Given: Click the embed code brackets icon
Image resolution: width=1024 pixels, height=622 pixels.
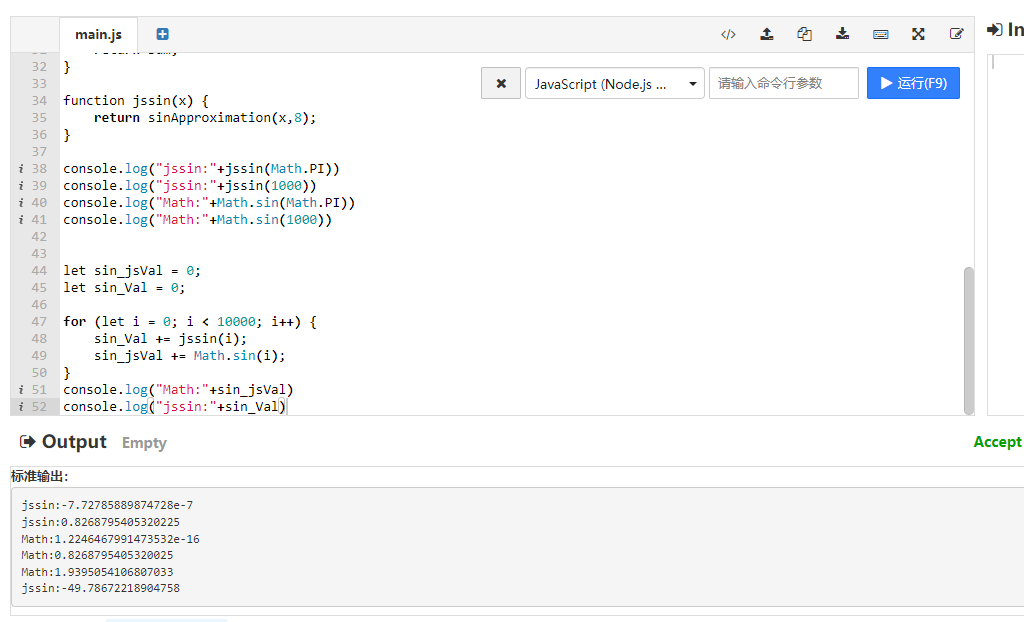Looking at the screenshot, I should tap(728, 34).
